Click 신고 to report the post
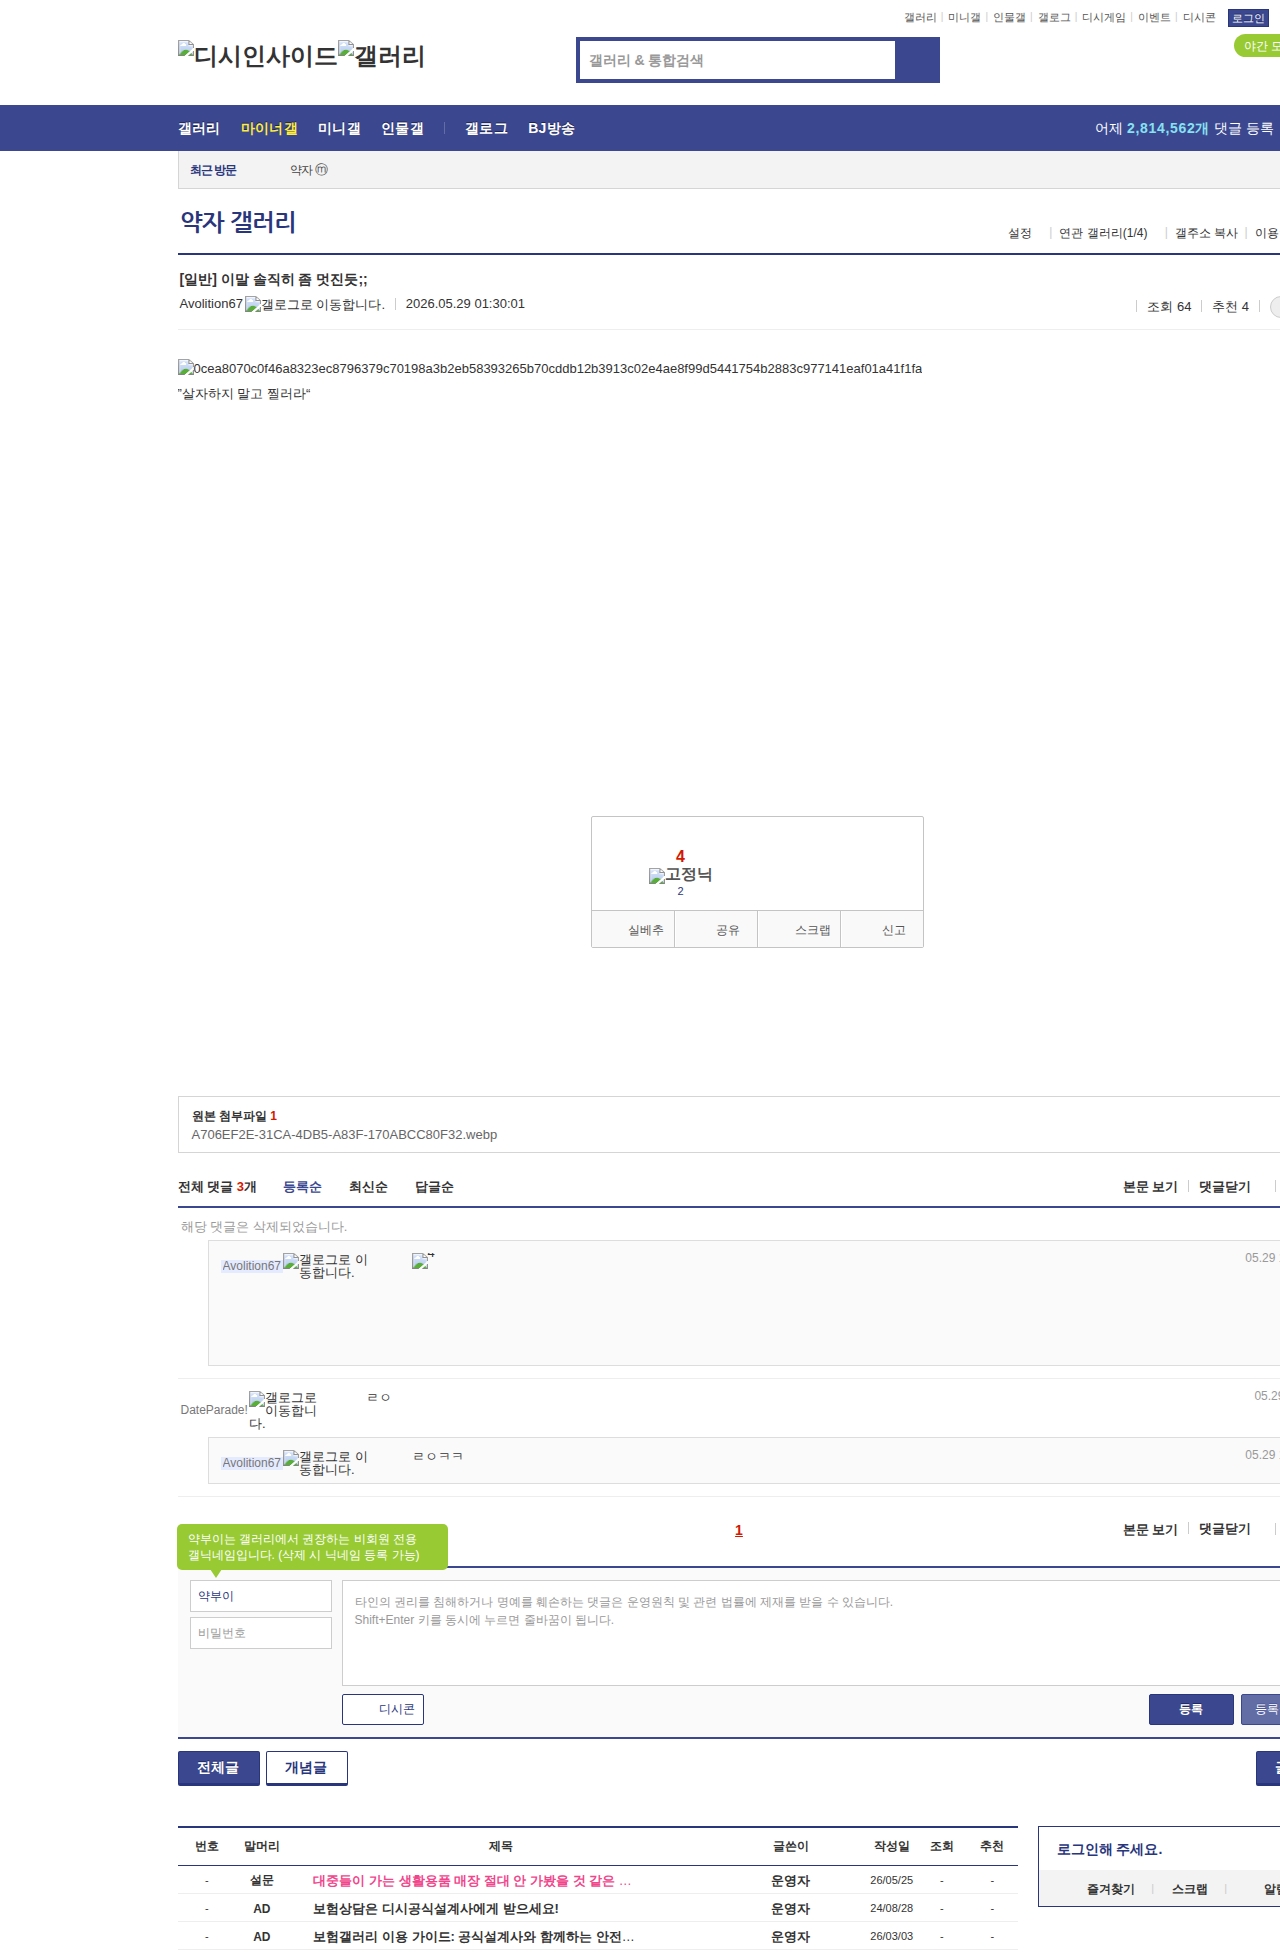 882,929
